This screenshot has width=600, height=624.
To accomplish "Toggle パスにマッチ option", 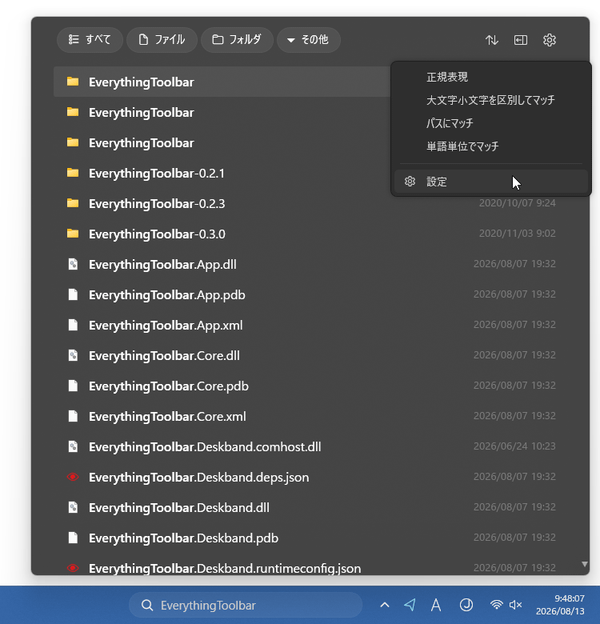I will click(x=491, y=123).
